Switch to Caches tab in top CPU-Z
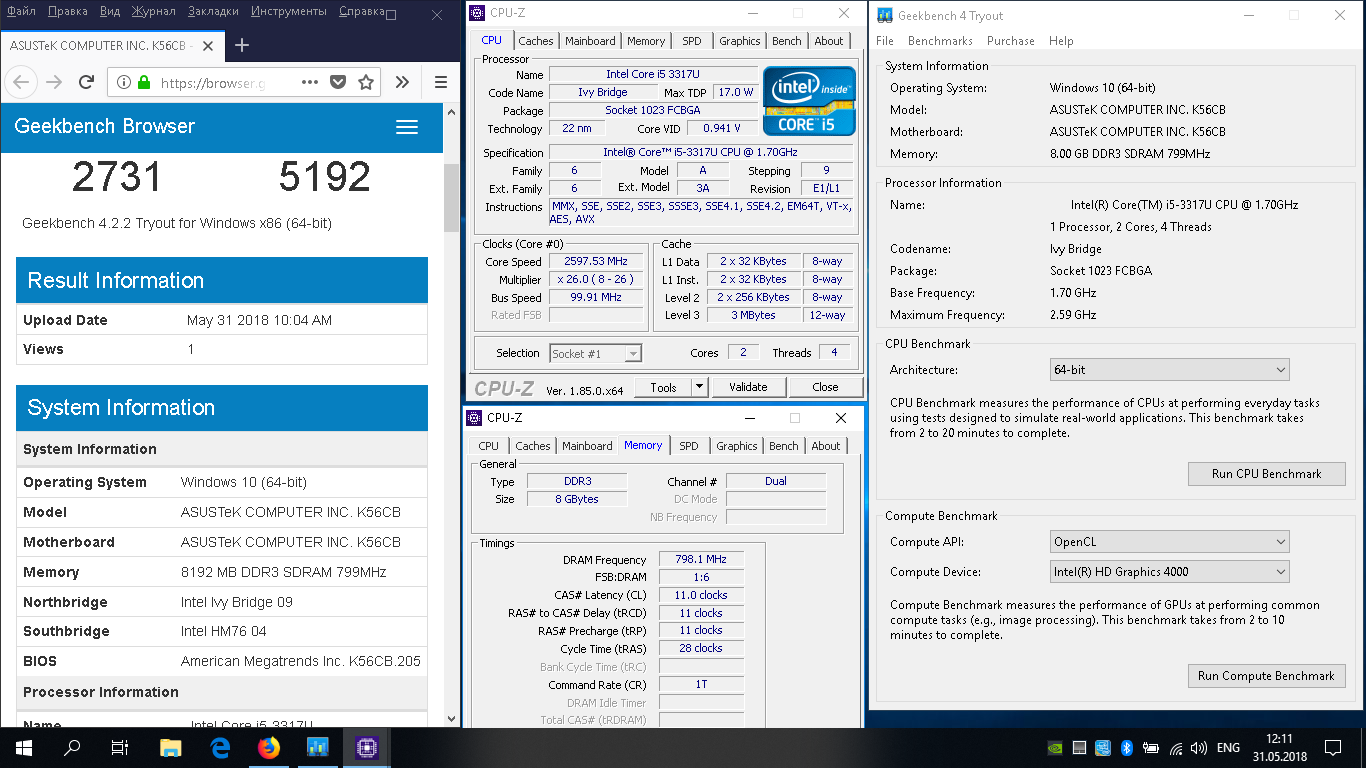Viewport: 1366px width, 768px height. point(535,41)
